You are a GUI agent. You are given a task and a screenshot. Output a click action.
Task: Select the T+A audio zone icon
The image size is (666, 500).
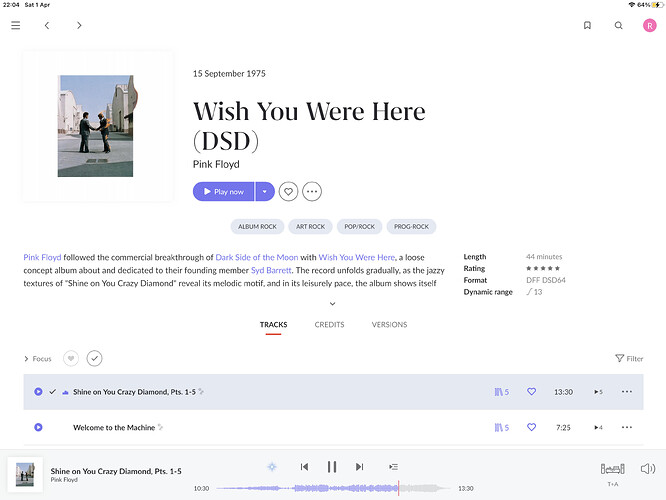(x=612, y=469)
